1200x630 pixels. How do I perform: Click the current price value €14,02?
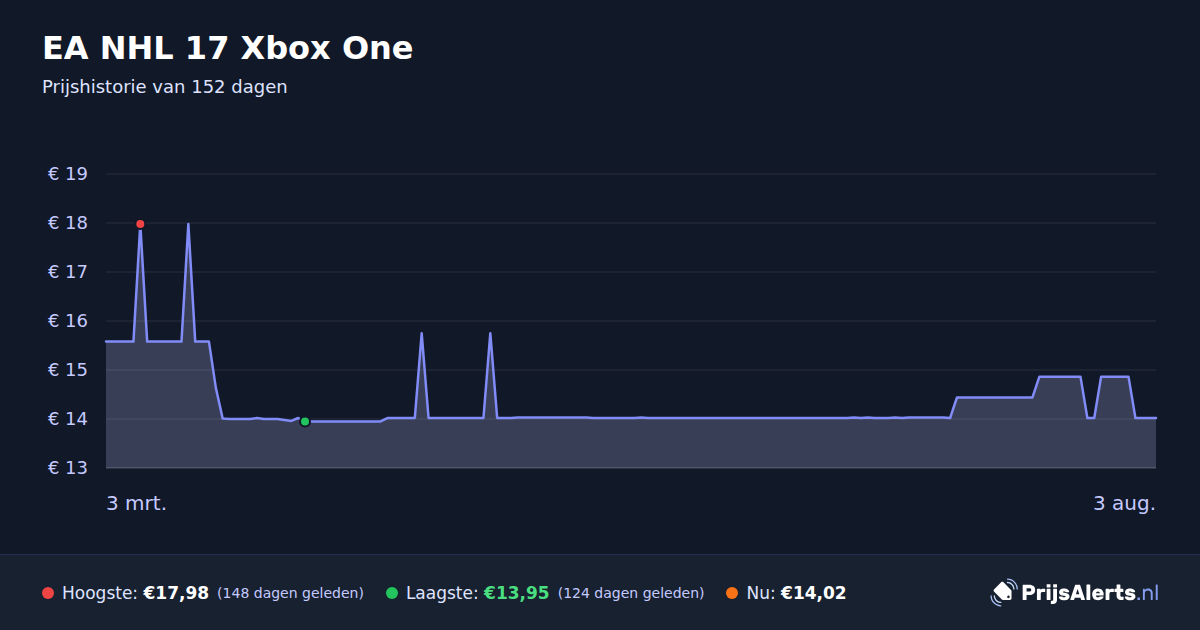tap(813, 593)
